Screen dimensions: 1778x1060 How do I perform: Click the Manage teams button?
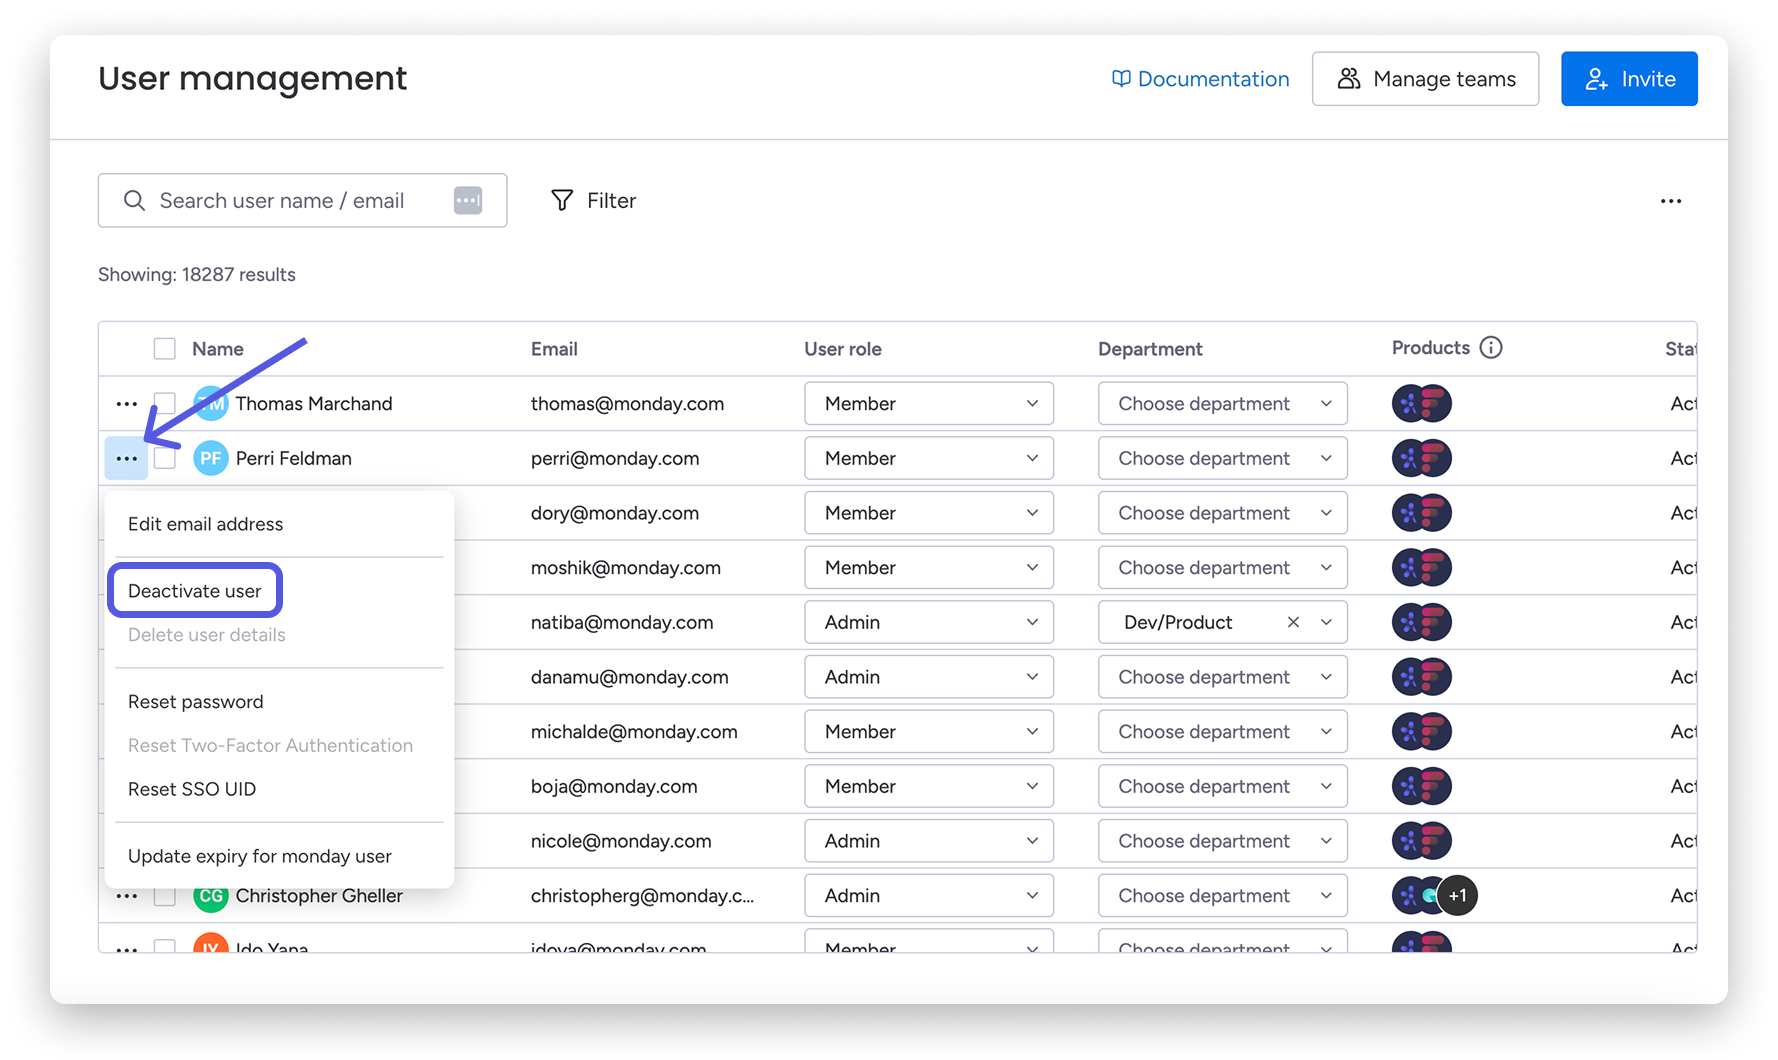[1425, 79]
